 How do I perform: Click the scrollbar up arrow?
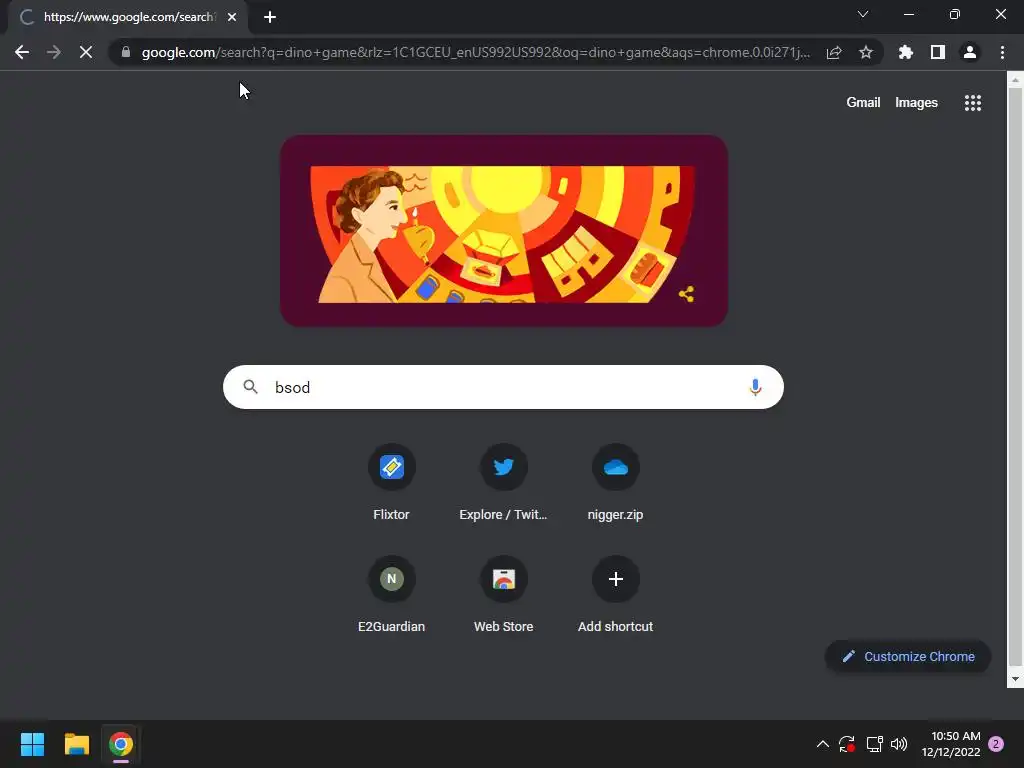tap(1015, 80)
